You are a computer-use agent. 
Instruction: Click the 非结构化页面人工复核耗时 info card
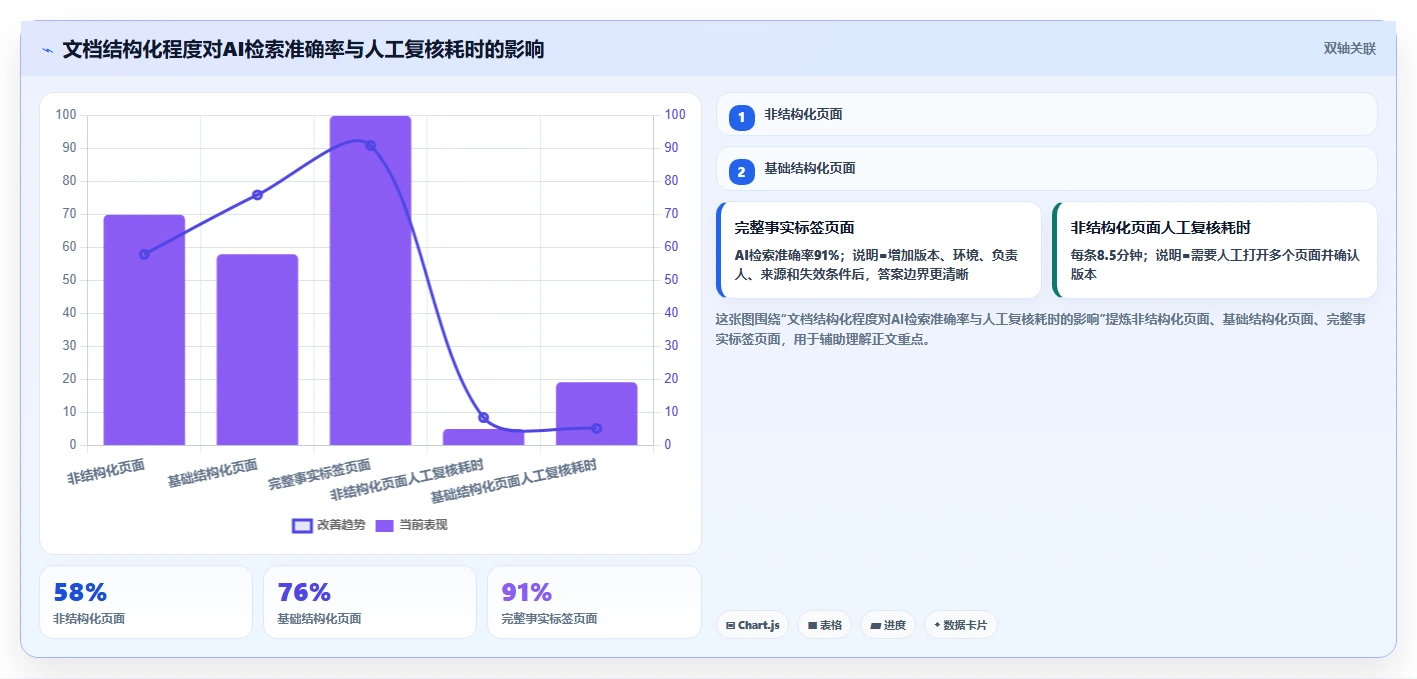pyautogui.click(x=1215, y=250)
